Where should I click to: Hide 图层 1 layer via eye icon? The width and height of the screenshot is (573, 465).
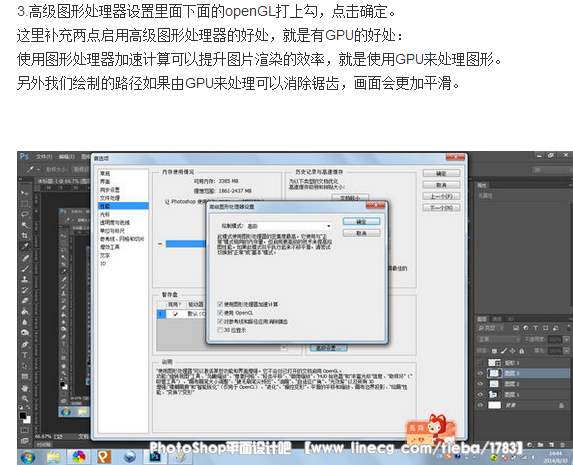click(x=480, y=394)
